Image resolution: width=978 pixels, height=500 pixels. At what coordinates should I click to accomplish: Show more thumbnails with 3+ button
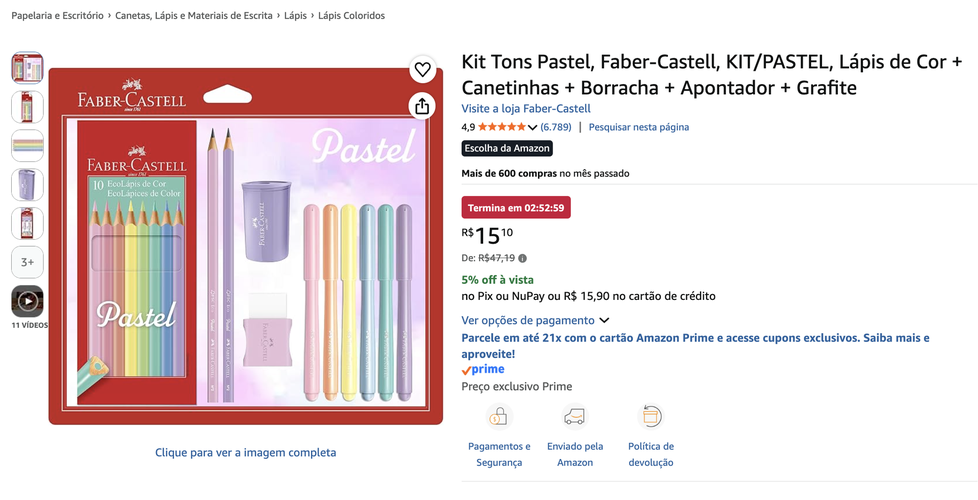tap(27, 262)
